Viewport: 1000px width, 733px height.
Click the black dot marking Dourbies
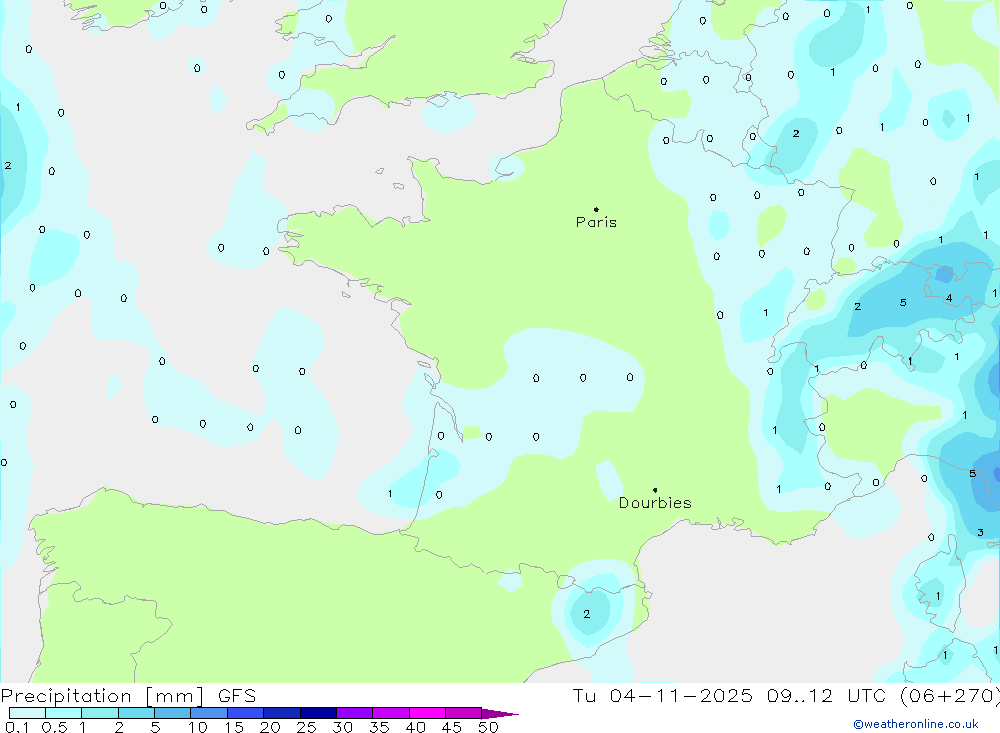[x=655, y=490]
